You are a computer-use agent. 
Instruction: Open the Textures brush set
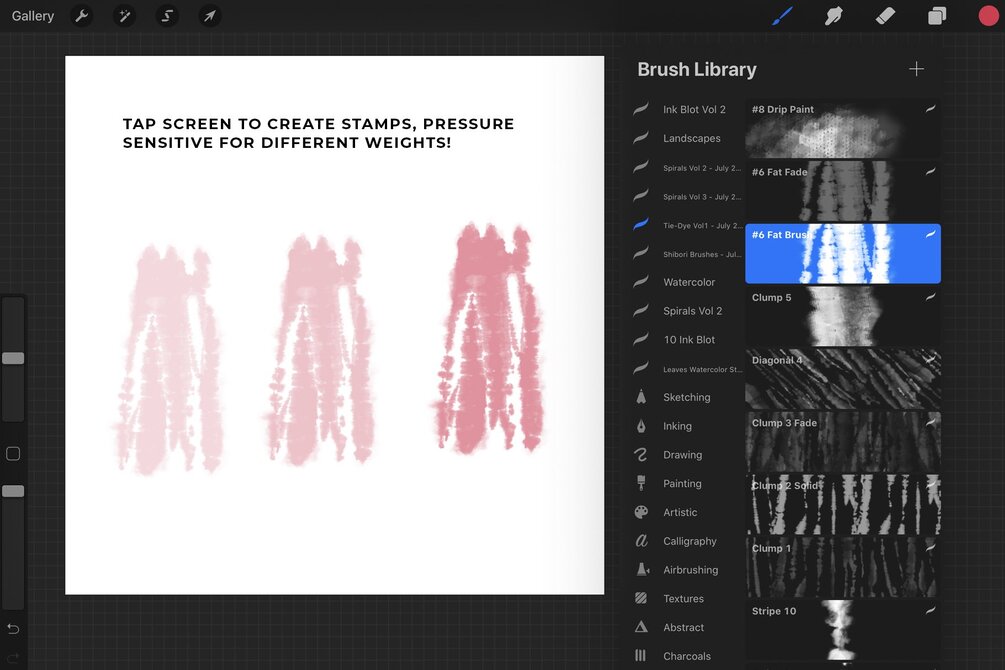[x=683, y=599]
